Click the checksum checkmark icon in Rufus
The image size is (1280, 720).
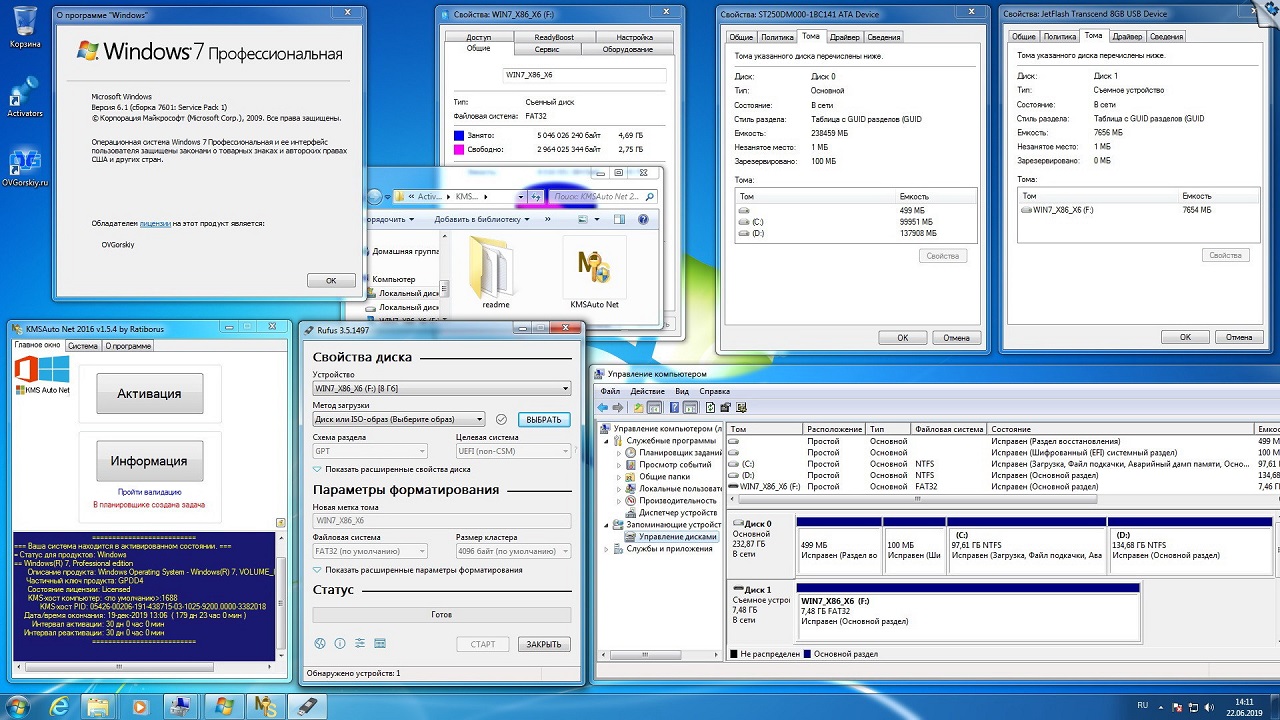tap(502, 419)
